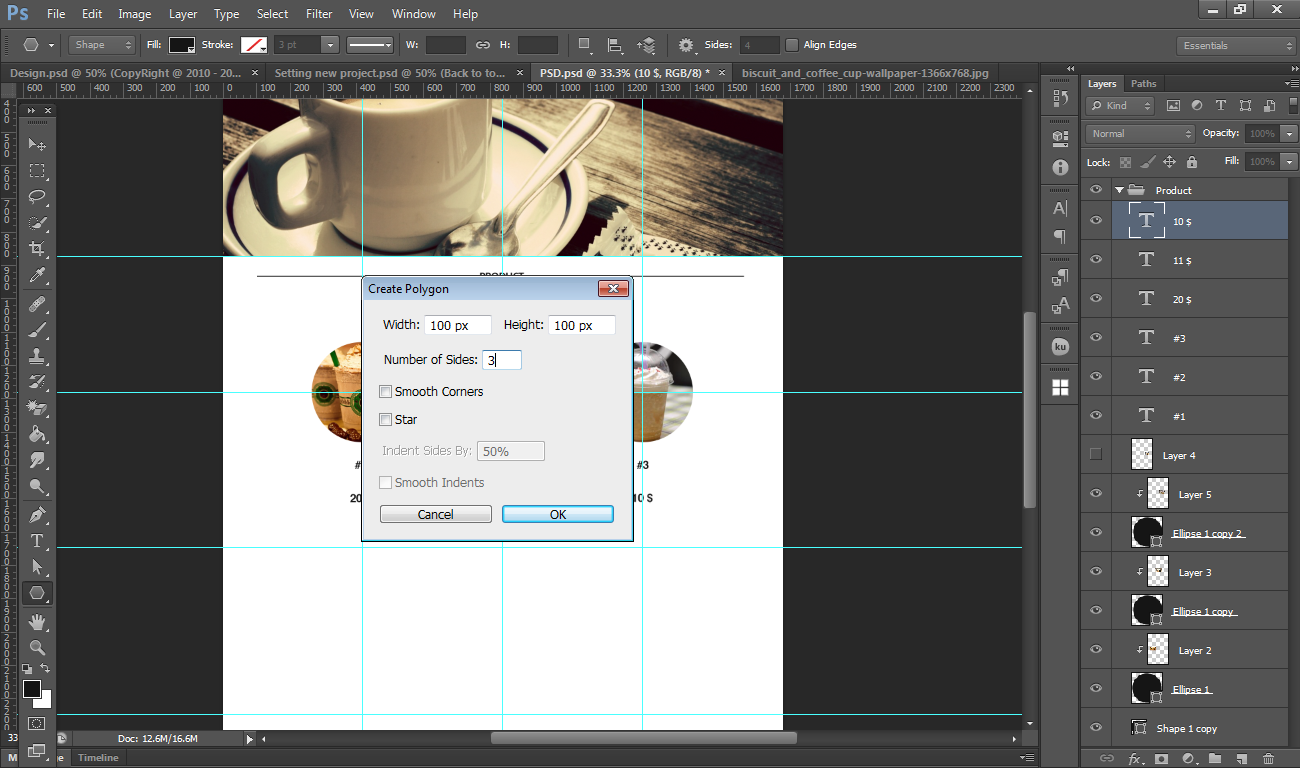Show the hidden Layer 4
The height and width of the screenshot is (768, 1300).
click(1096, 454)
